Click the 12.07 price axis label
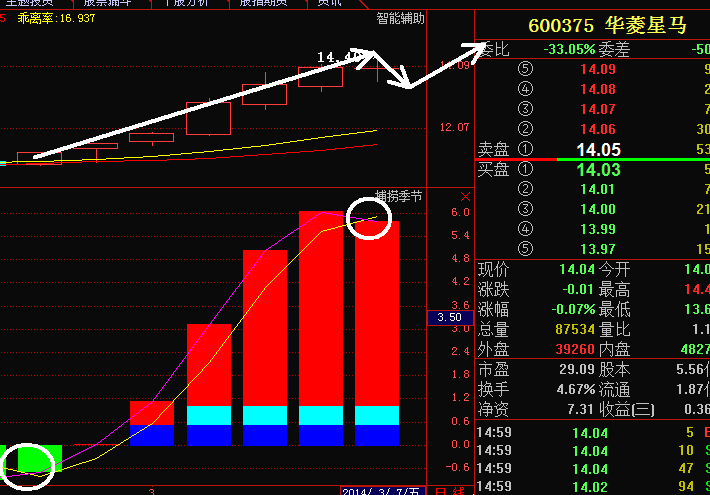710x495 pixels. click(455, 127)
